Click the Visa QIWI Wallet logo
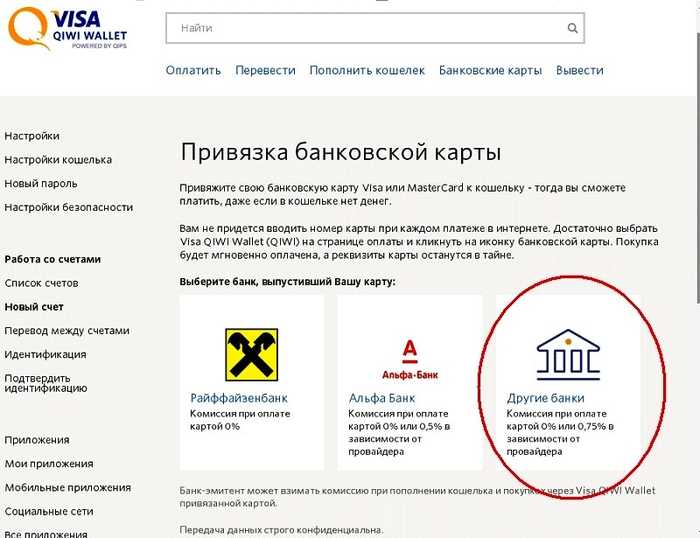The height and width of the screenshot is (538, 700). (68, 29)
